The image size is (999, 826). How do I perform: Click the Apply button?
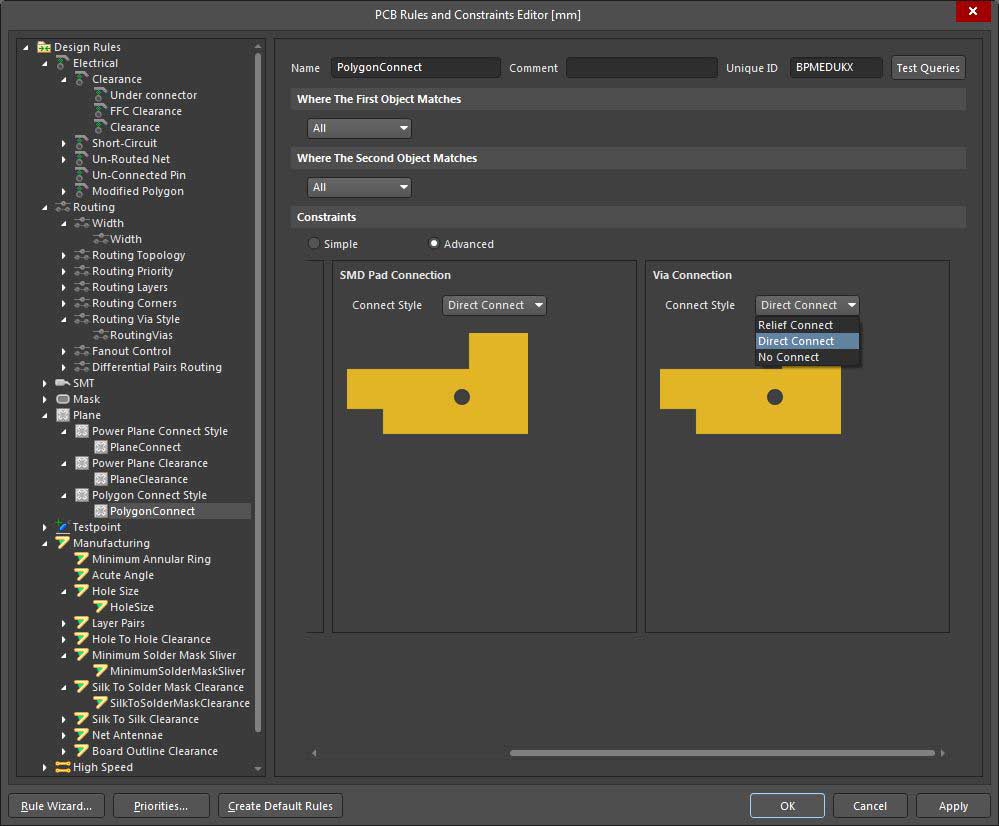click(x=952, y=806)
